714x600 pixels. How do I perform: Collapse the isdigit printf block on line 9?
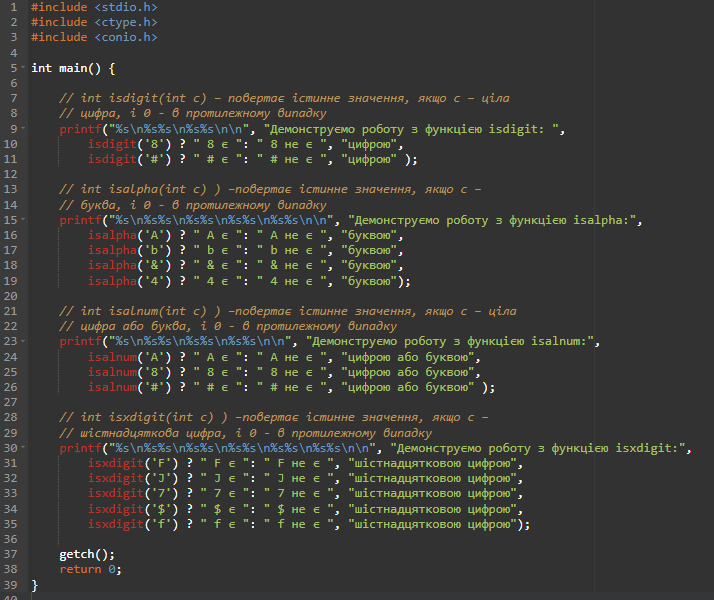click(x=22, y=129)
